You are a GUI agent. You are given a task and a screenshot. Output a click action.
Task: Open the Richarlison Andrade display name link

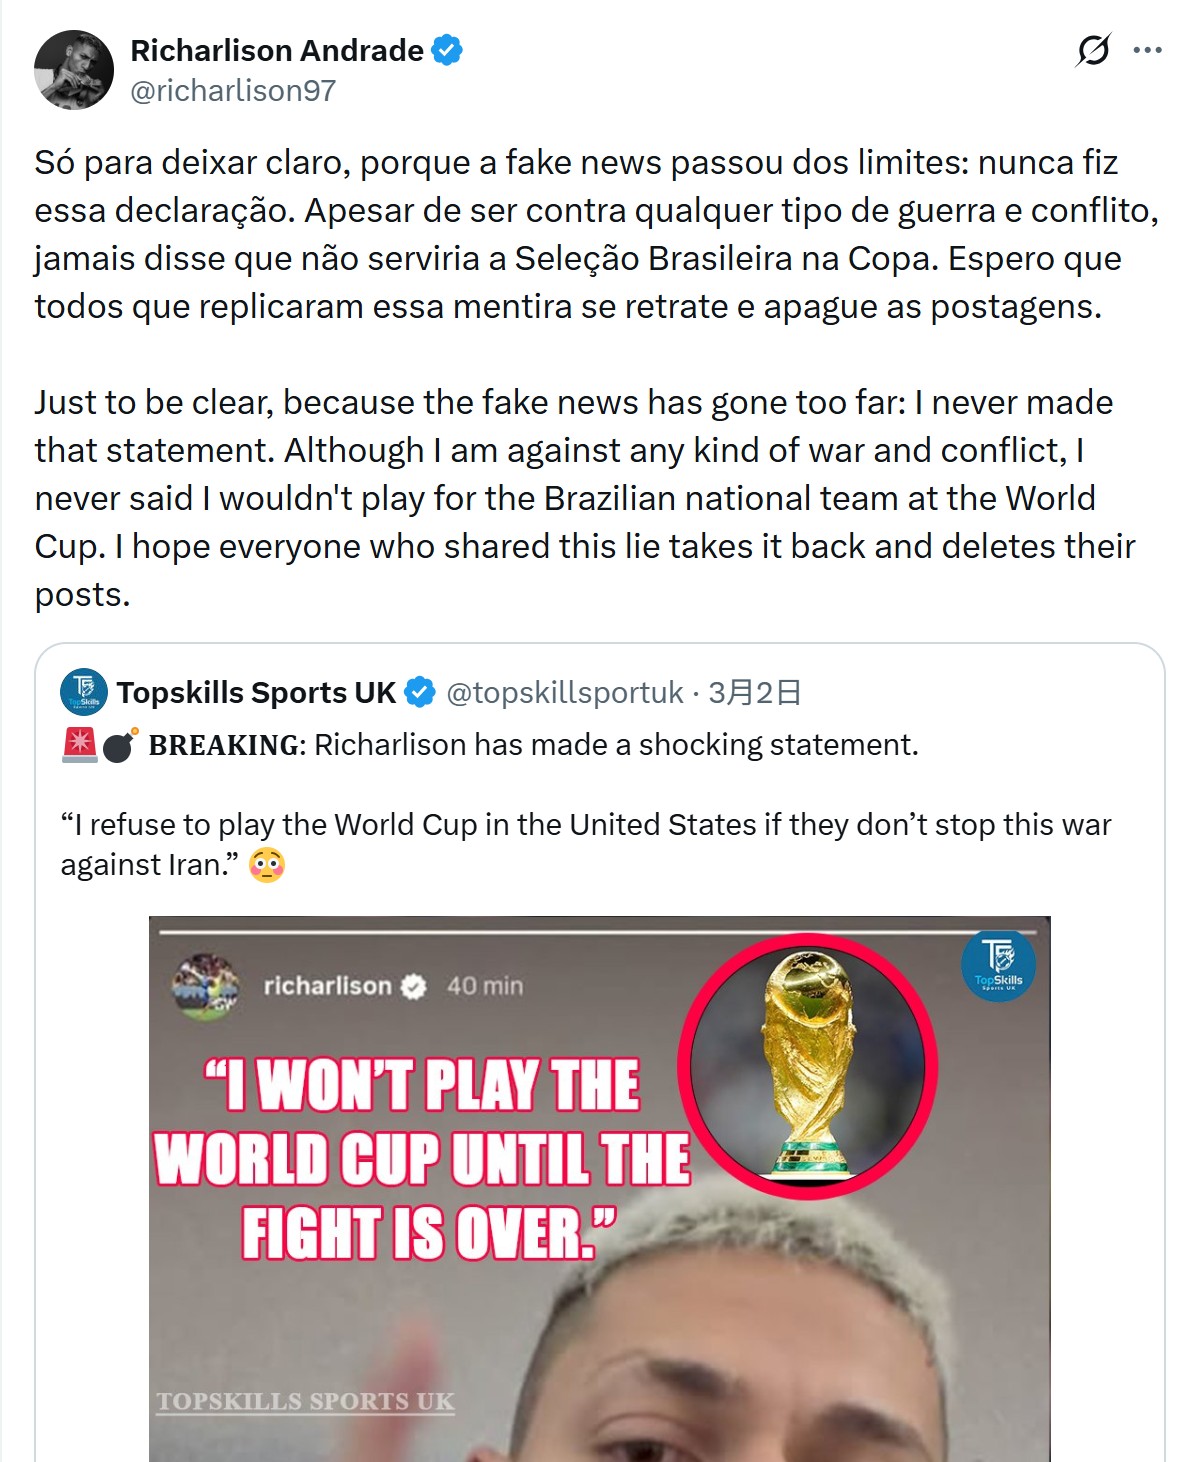coord(277,50)
